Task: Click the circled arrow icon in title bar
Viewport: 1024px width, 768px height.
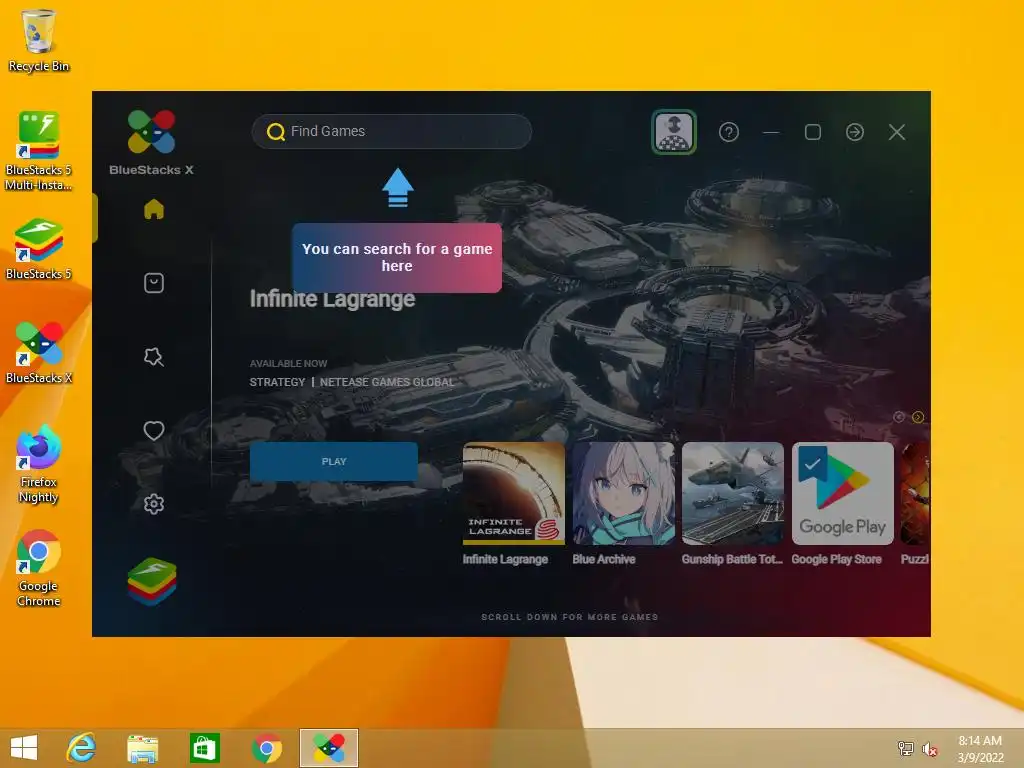Action: tap(854, 132)
